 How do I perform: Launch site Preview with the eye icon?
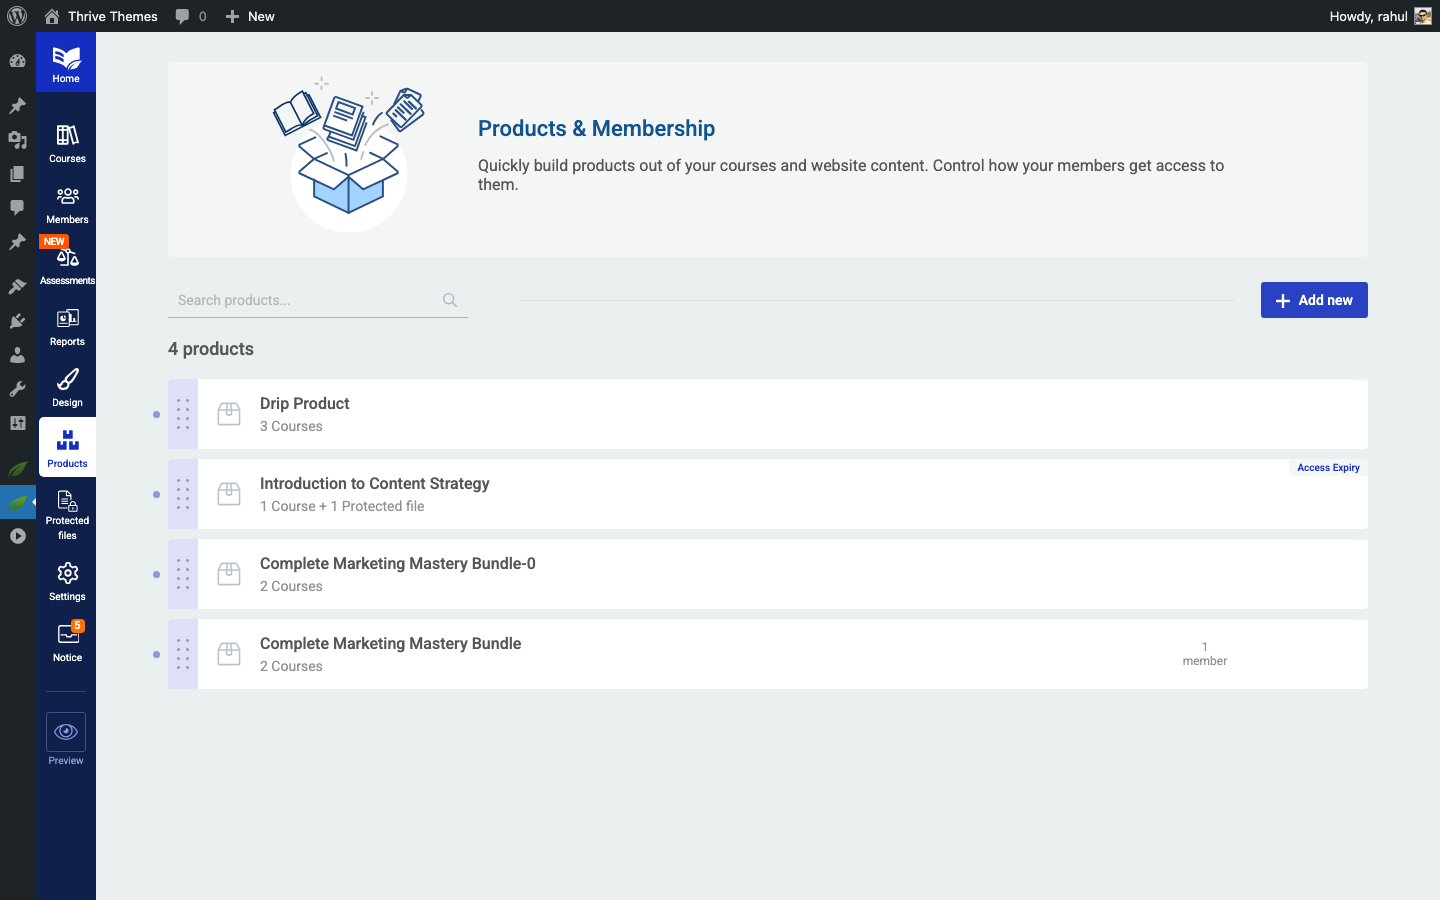(x=65, y=733)
